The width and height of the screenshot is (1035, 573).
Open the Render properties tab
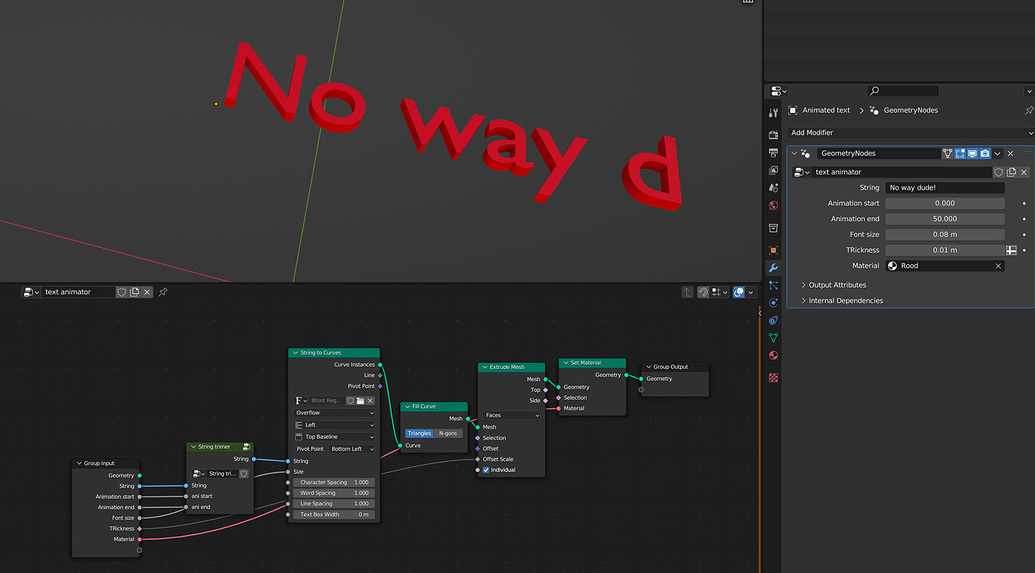tap(773, 135)
